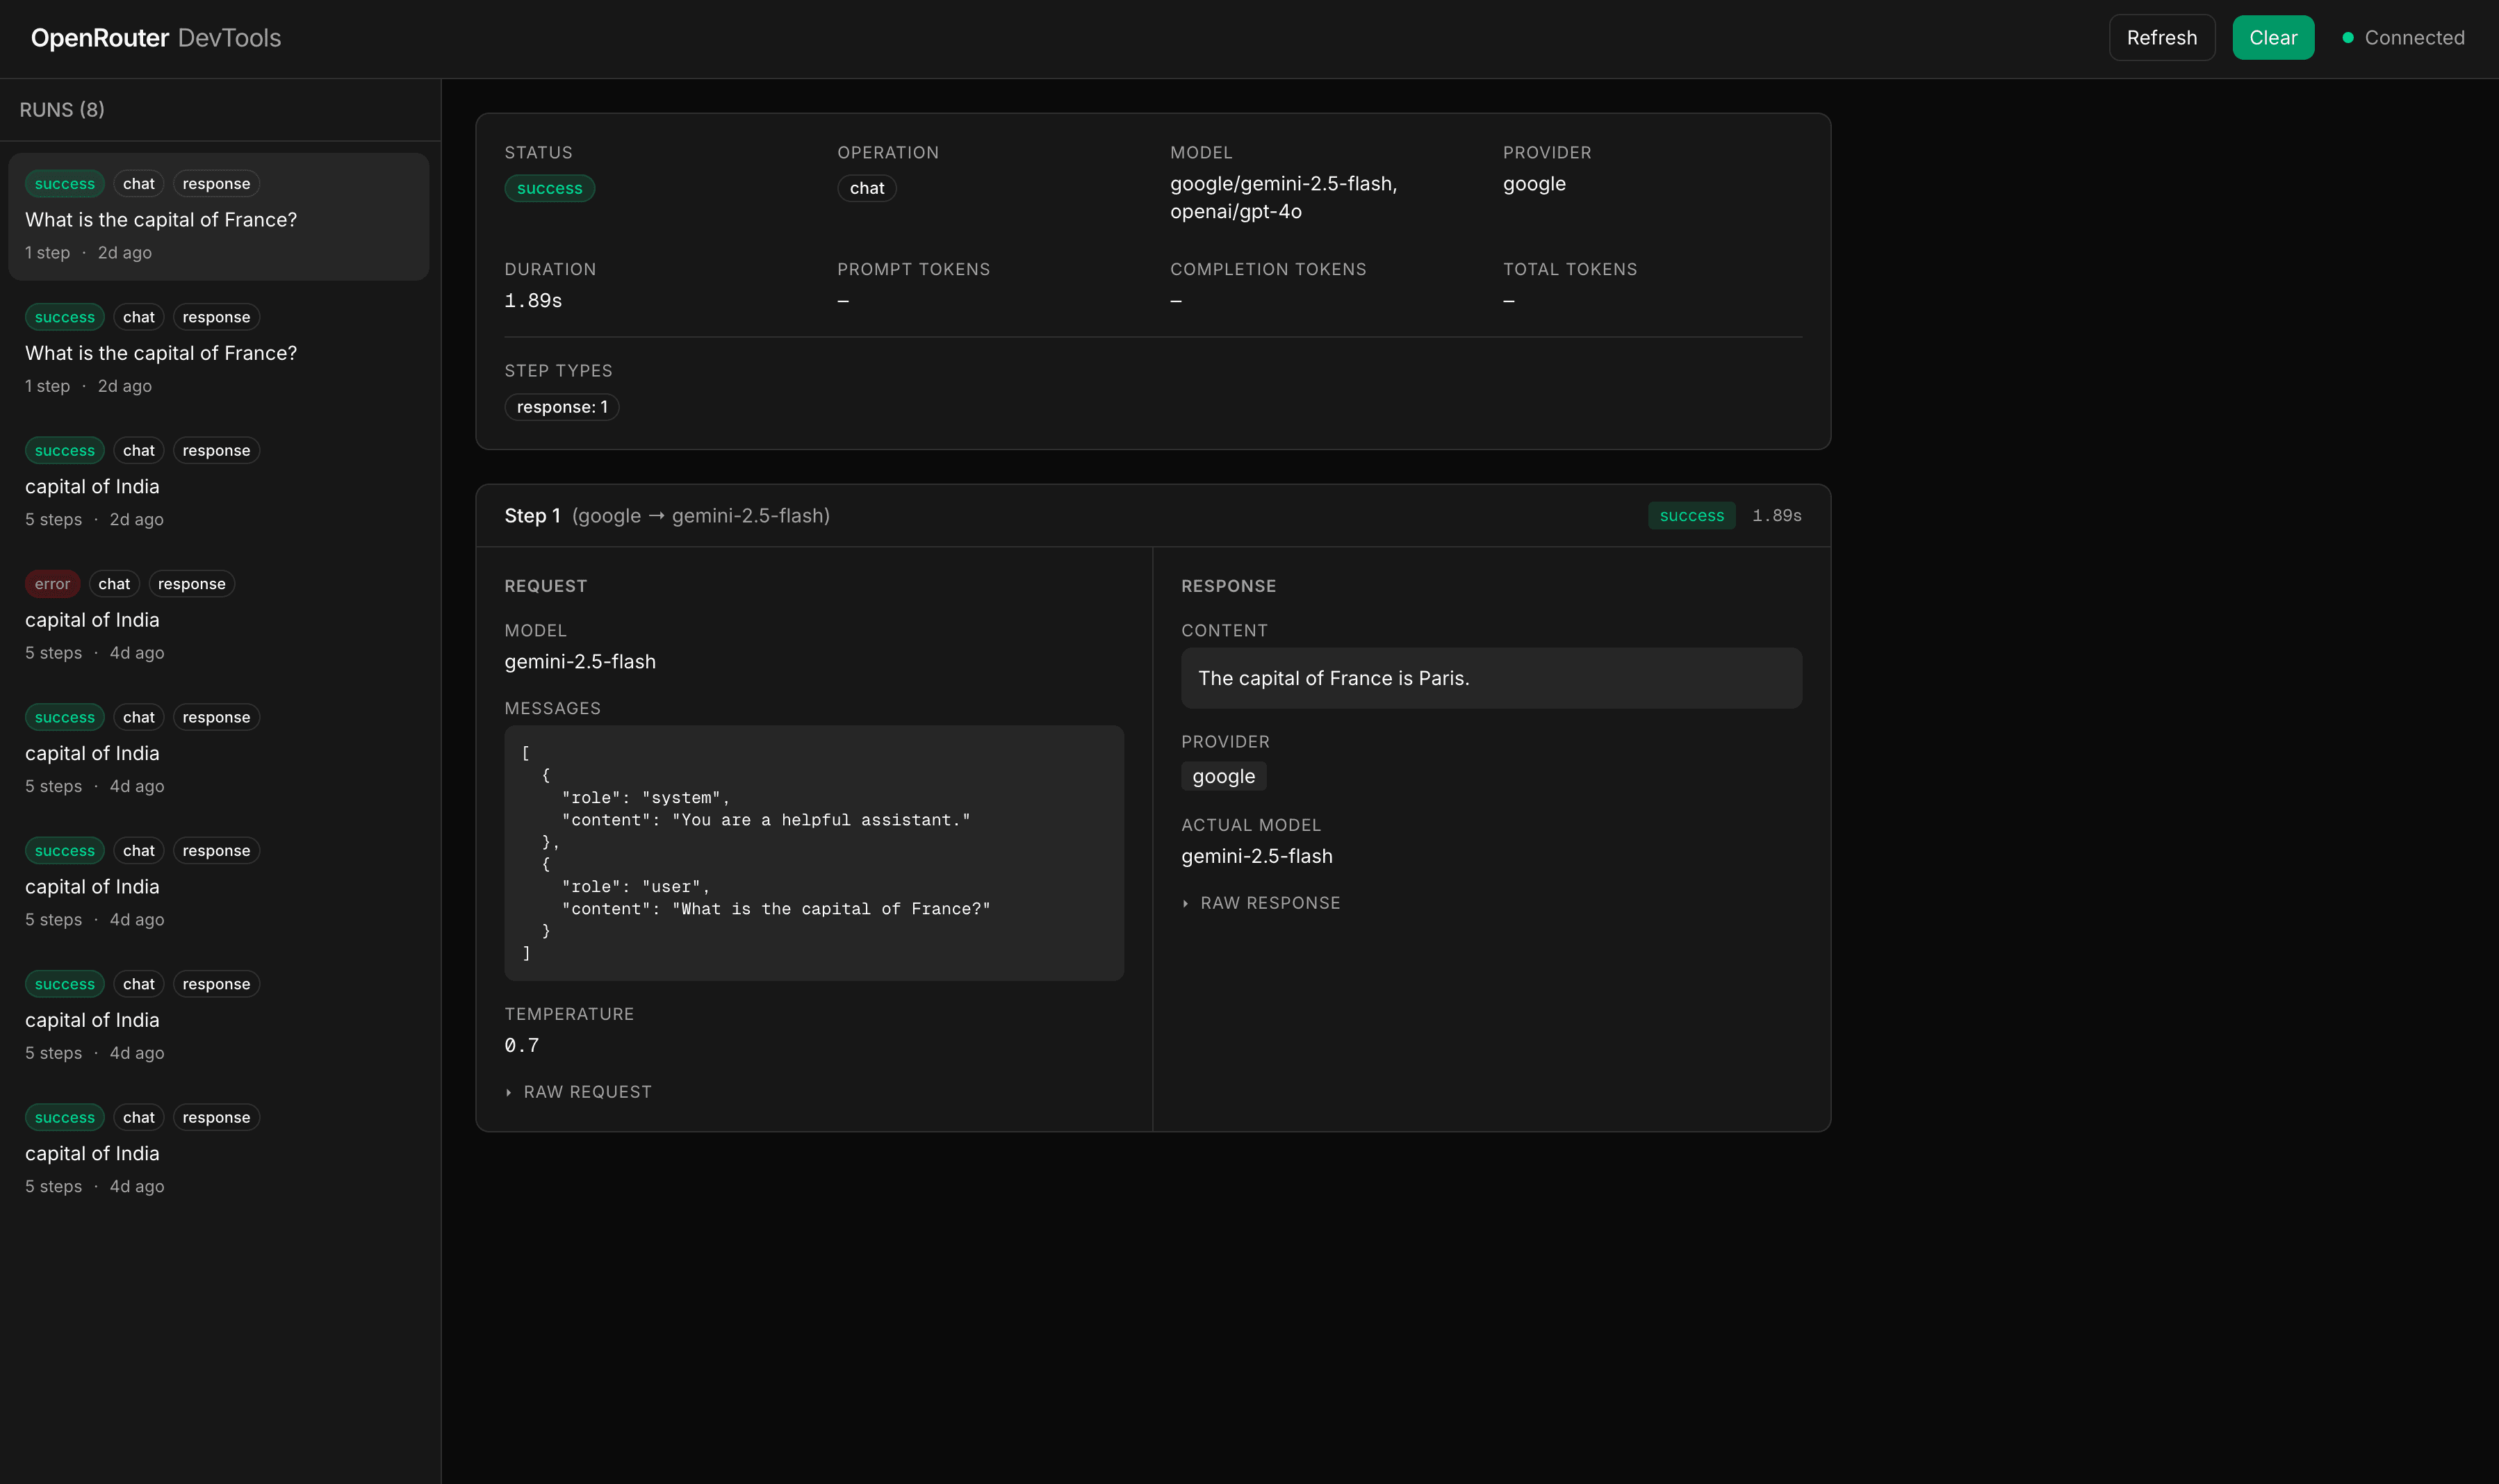Click the red error badge in runs list
The image size is (2499, 1484).
[52, 584]
